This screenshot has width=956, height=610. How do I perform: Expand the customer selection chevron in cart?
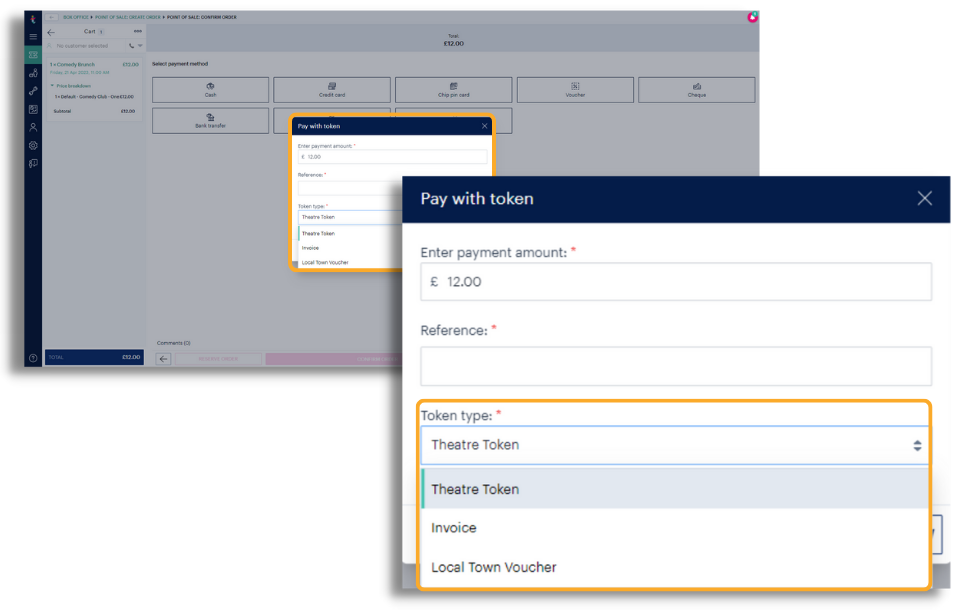pos(140,46)
